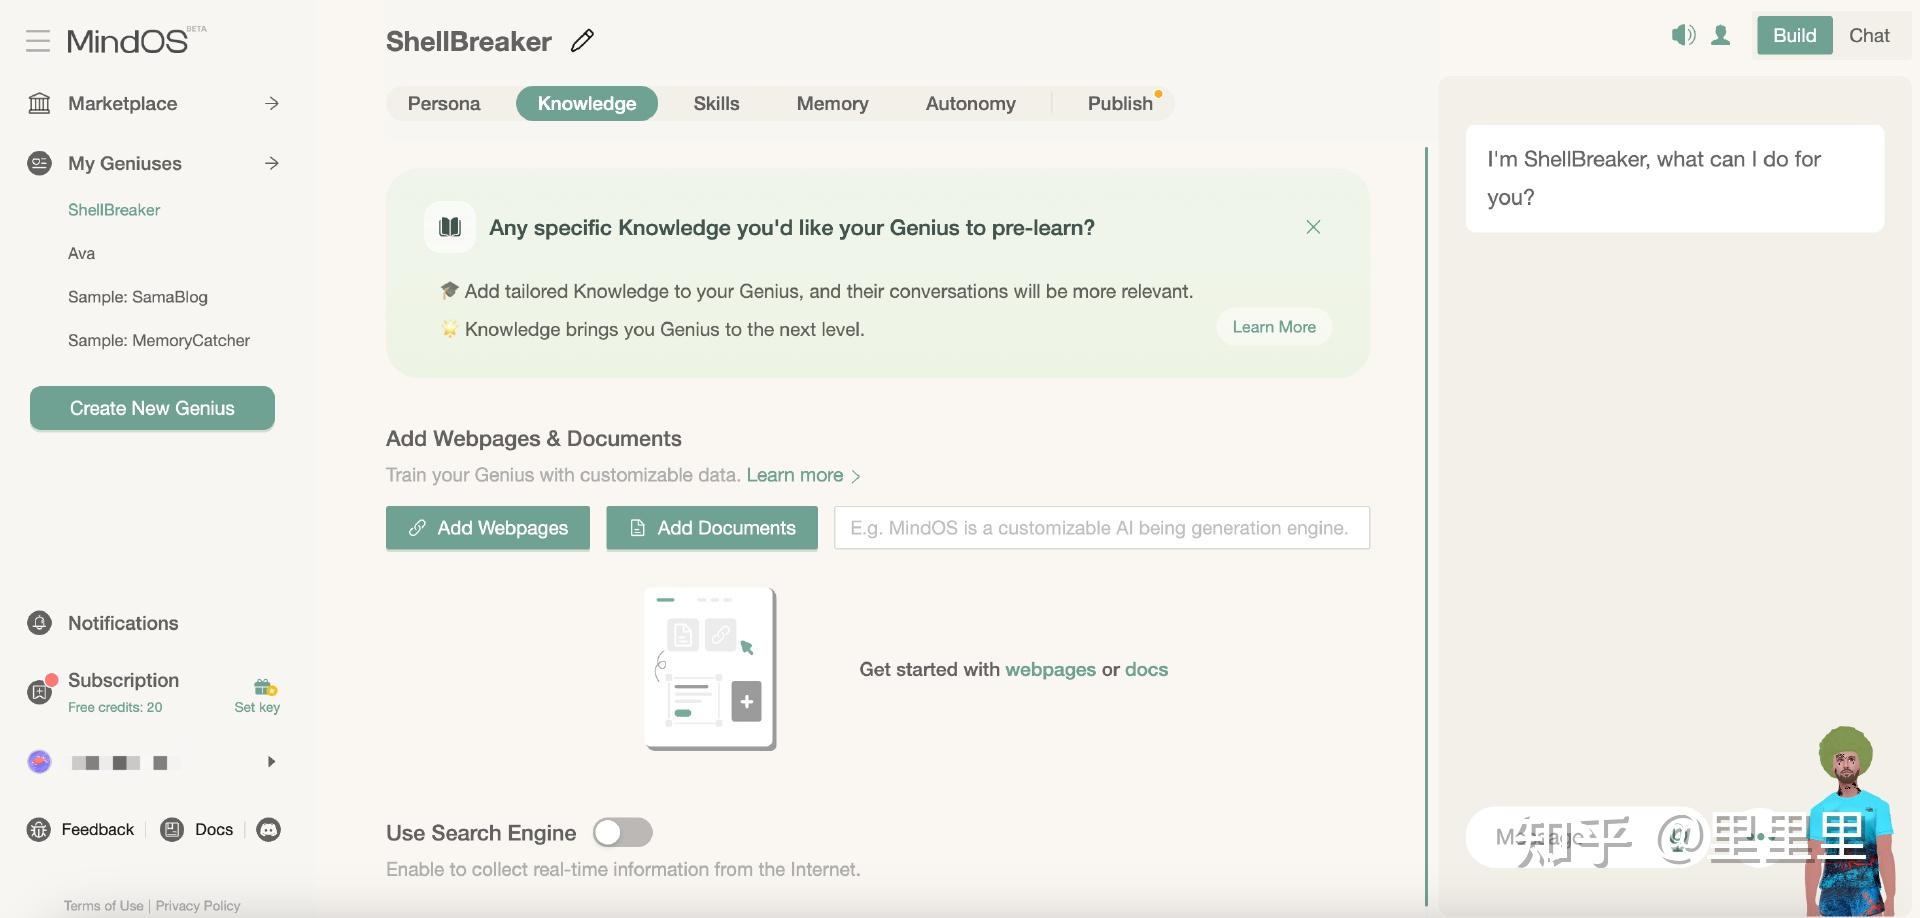1920x918 pixels.
Task: Enable the Use Search Engine toggle
Action: [622, 833]
